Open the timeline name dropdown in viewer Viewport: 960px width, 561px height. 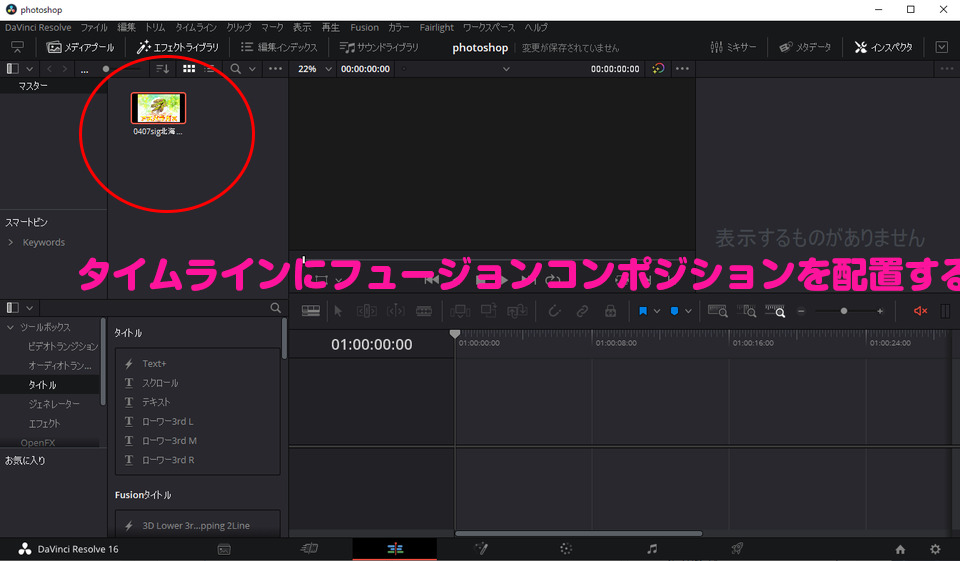[x=506, y=69]
